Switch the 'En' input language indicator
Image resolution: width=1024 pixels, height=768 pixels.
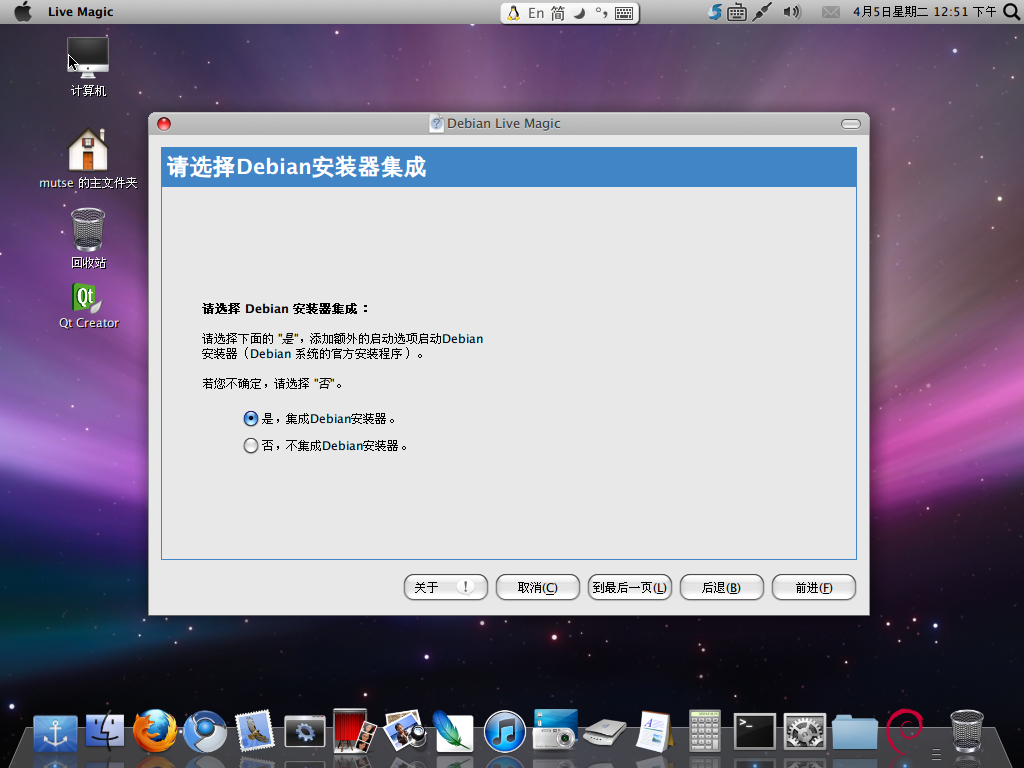click(536, 12)
